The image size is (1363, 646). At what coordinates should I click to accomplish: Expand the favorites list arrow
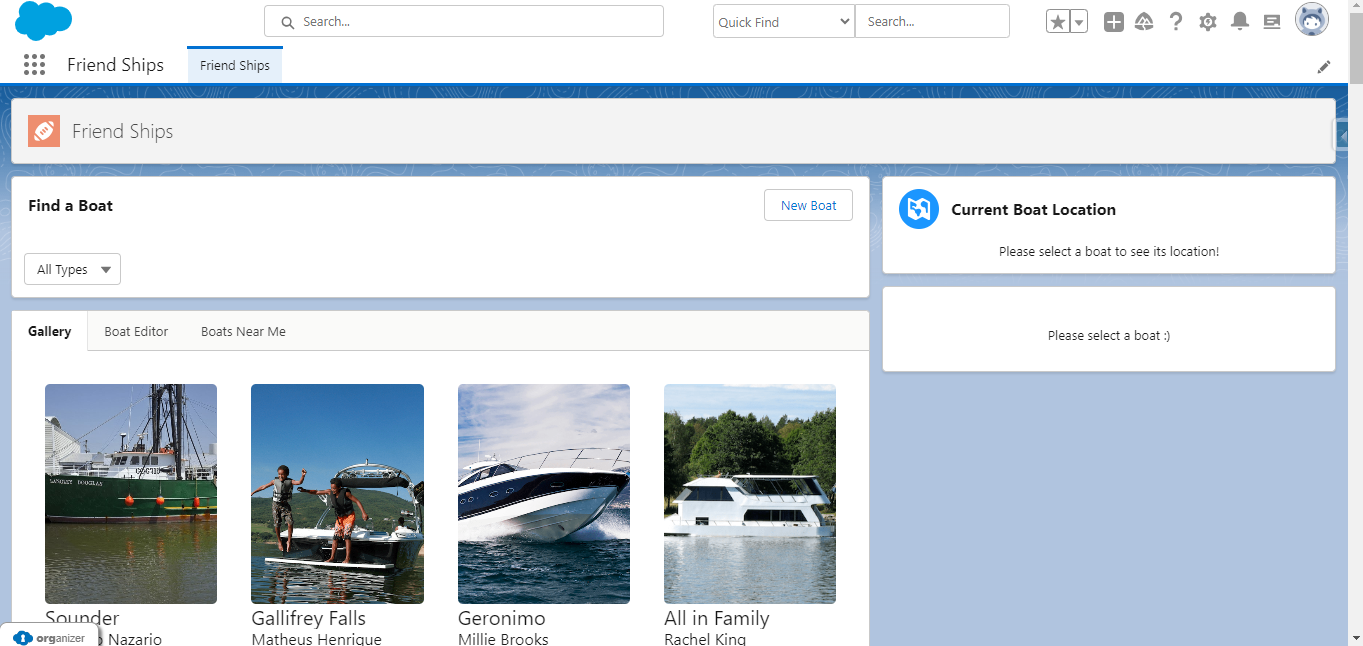pyautogui.click(x=1079, y=22)
